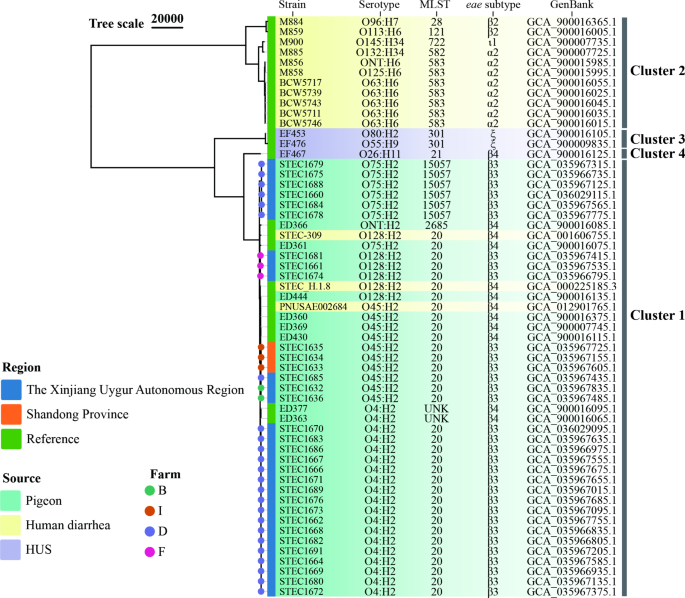
Task: Click the Farm legend heading
Action: (x=165, y=474)
